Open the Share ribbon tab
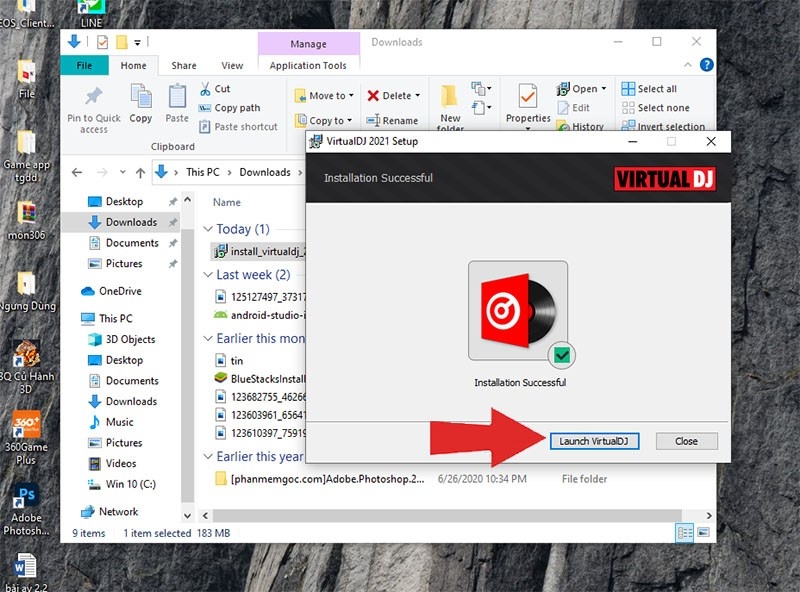 [x=184, y=66]
